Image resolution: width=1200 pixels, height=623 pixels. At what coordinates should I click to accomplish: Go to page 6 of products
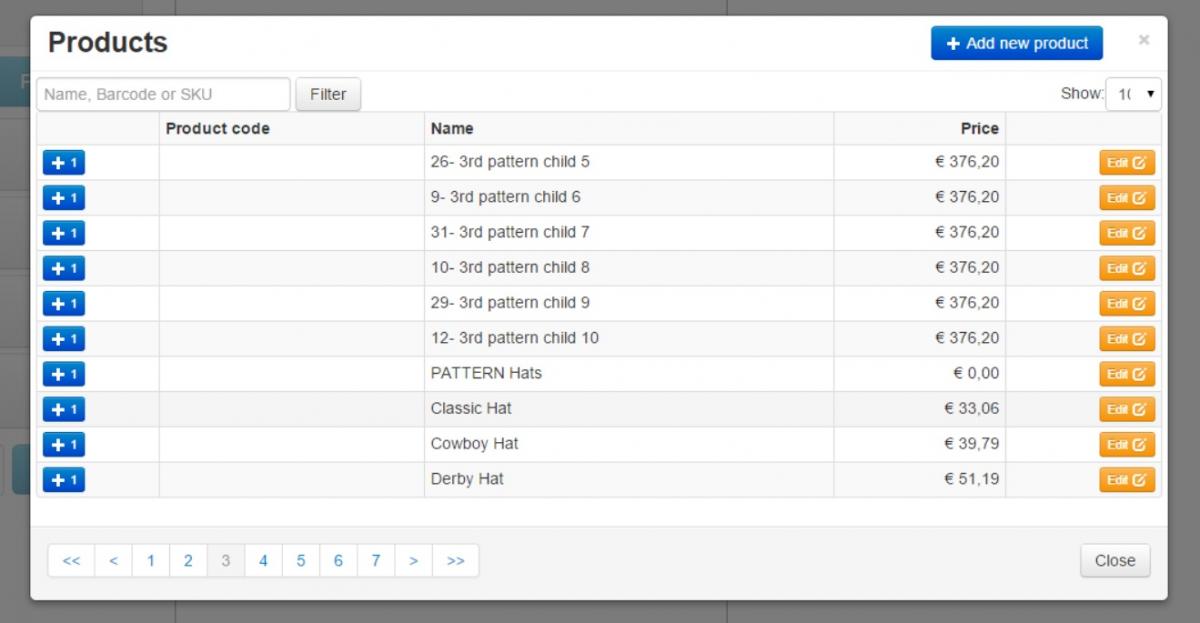click(338, 561)
